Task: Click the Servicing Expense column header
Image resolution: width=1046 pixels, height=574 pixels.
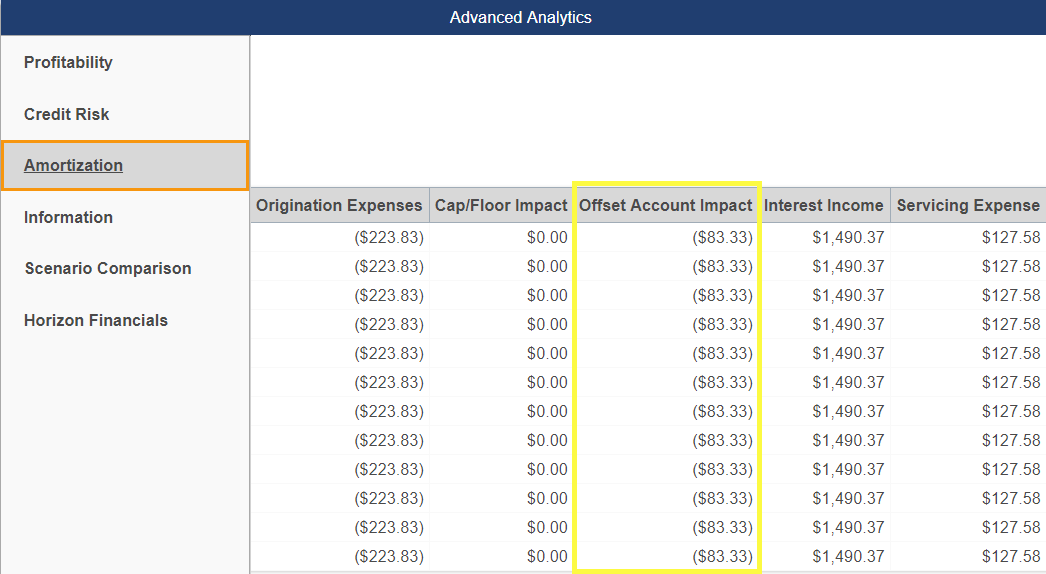Action: (x=968, y=205)
